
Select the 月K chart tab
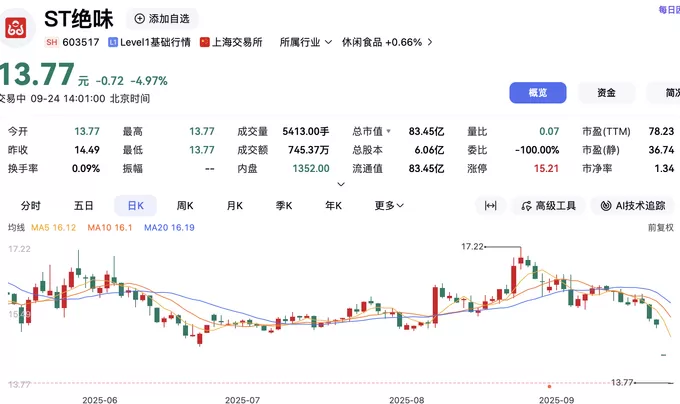(235, 205)
